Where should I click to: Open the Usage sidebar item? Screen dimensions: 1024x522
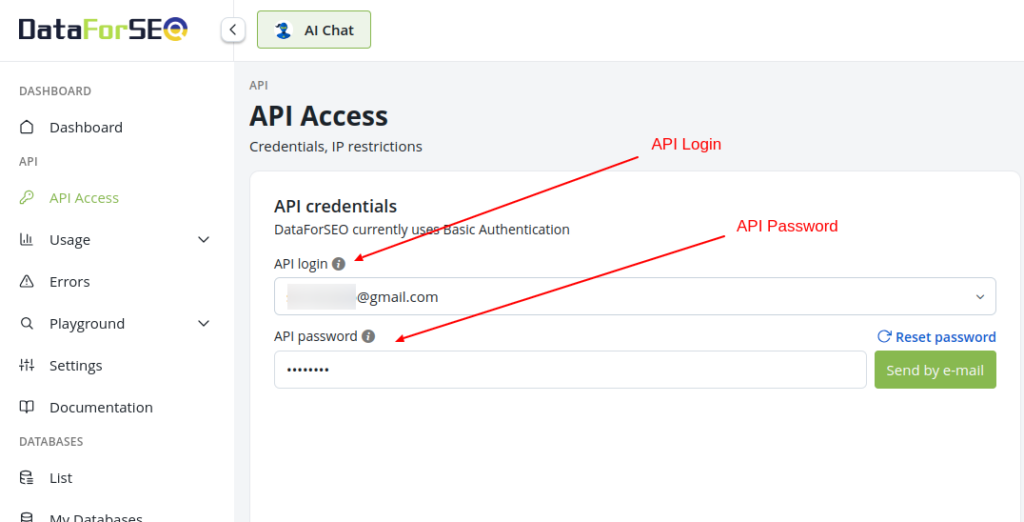point(70,240)
